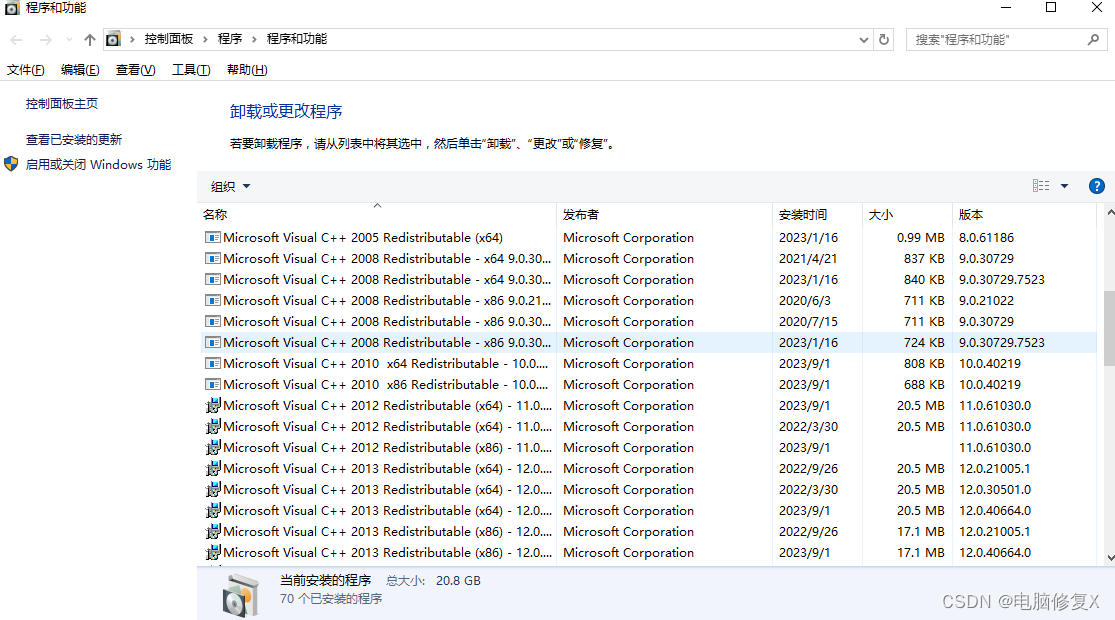Click the 卸载或更改程序 heading
The image size is (1115, 620).
(x=286, y=111)
